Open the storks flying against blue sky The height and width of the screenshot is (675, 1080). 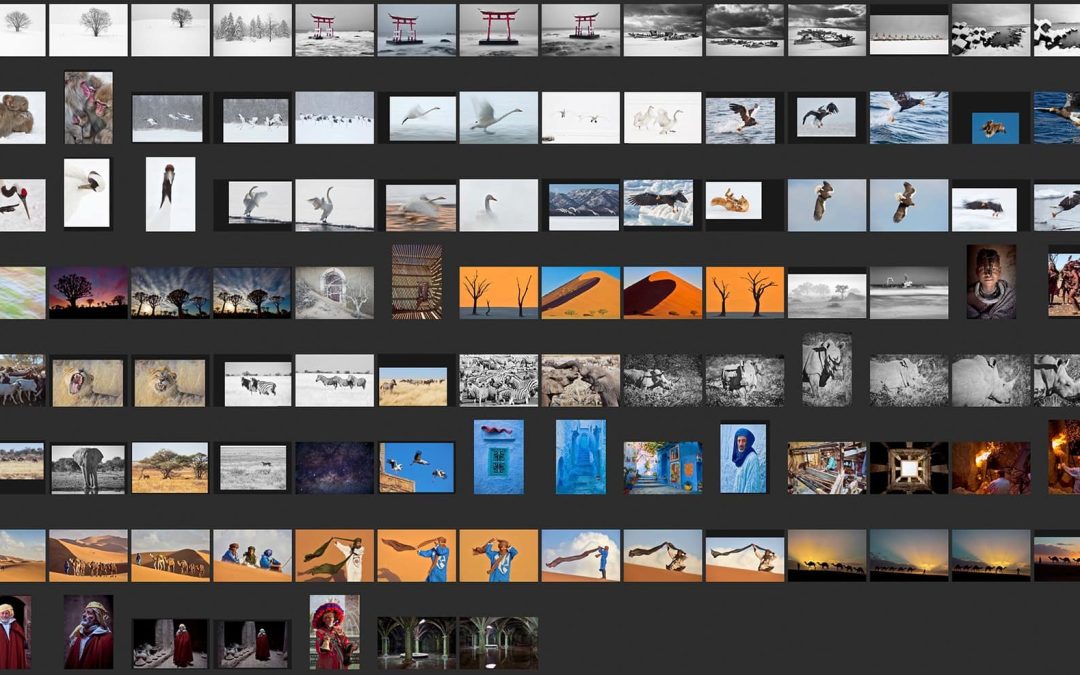417,468
